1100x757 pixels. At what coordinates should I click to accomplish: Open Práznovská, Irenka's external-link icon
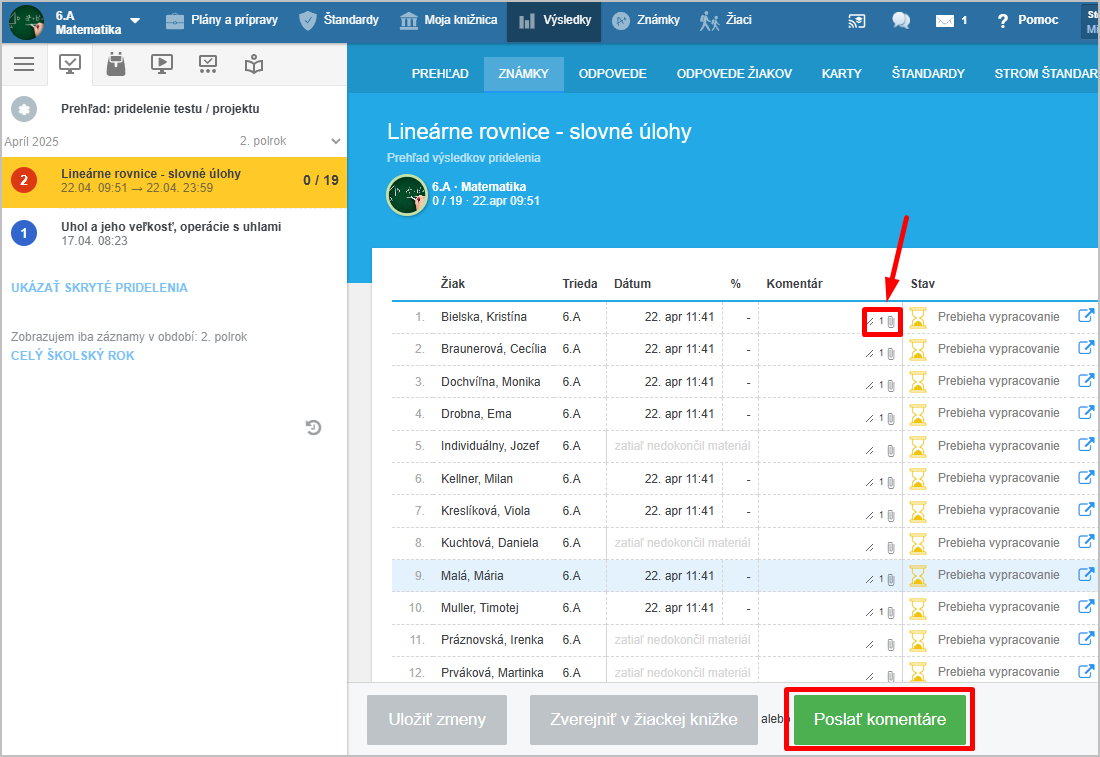tap(1086, 639)
